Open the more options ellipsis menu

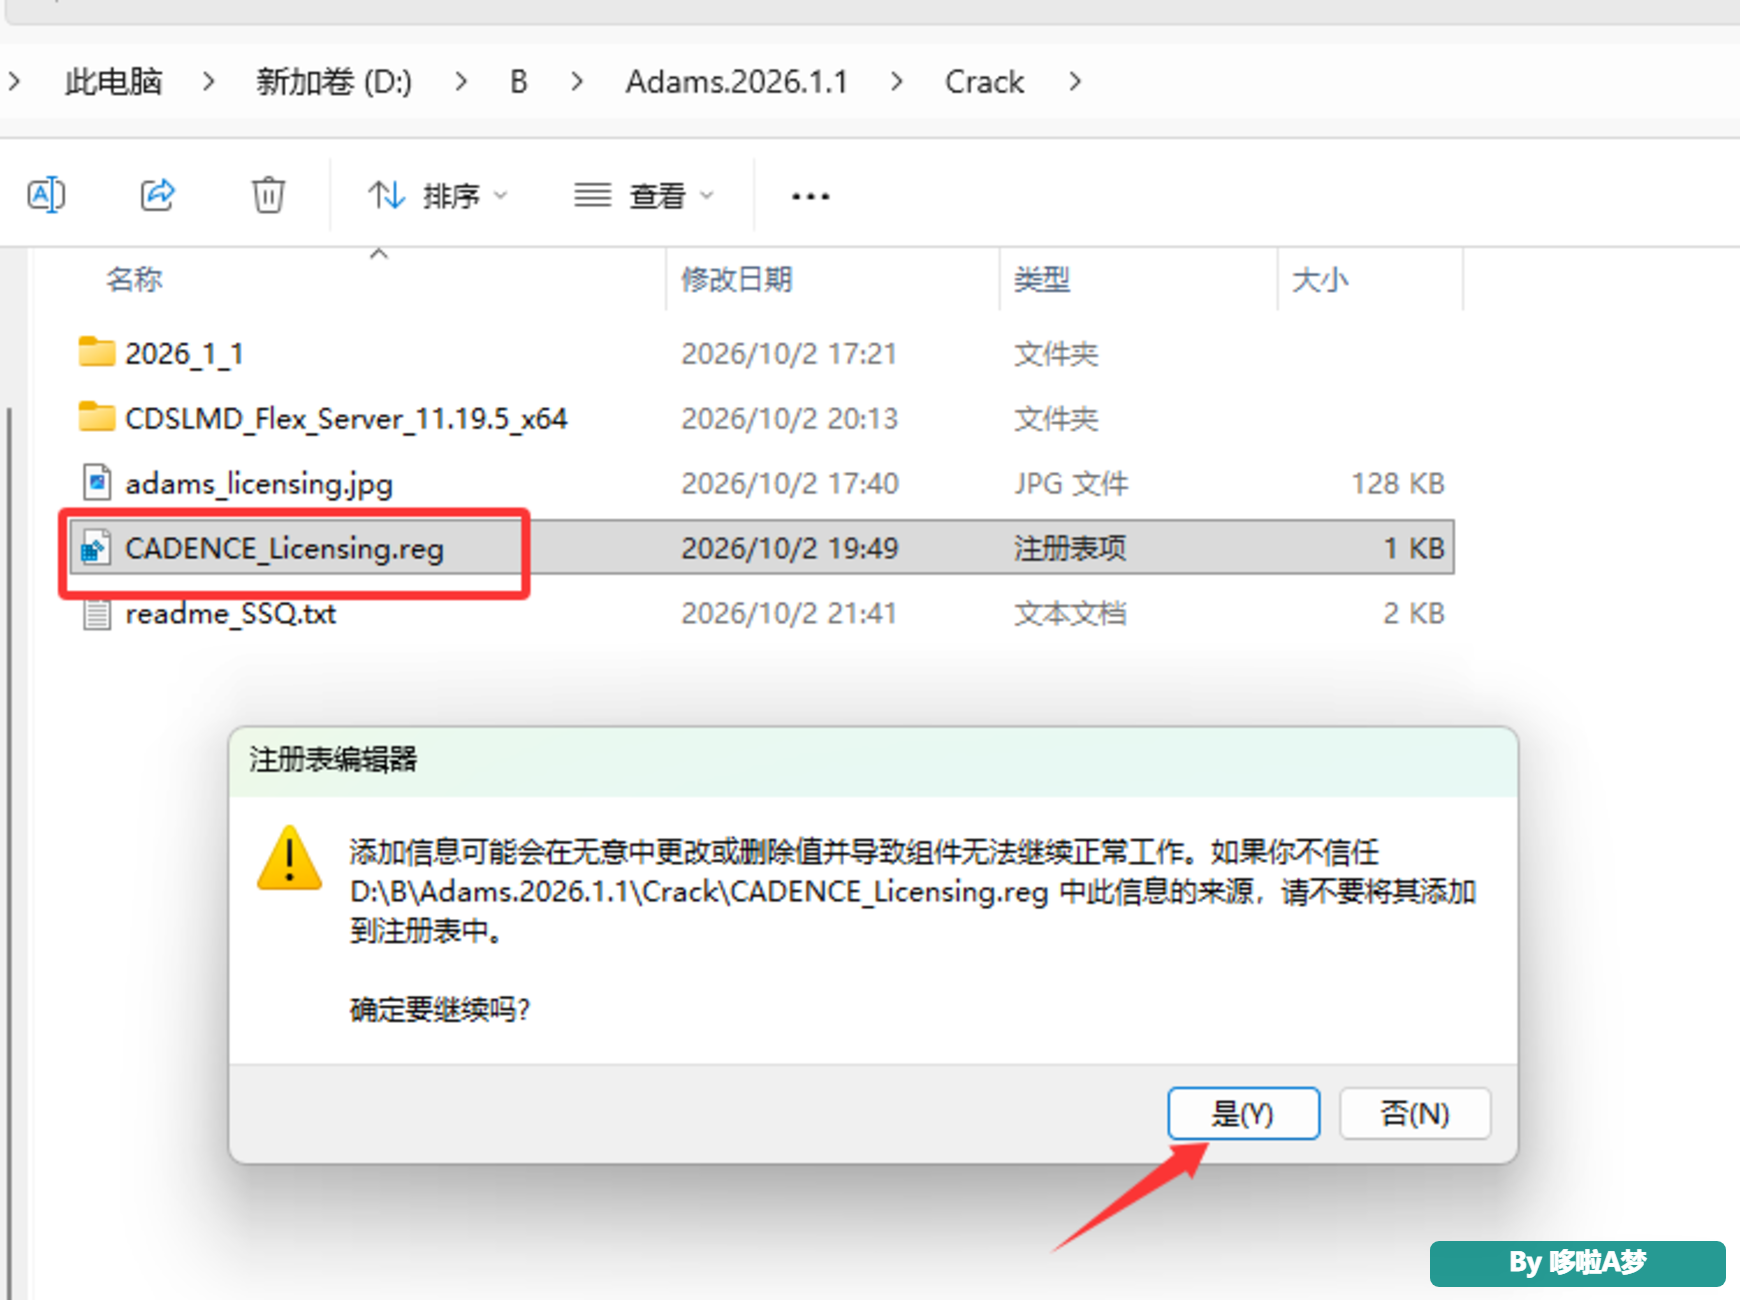point(810,196)
